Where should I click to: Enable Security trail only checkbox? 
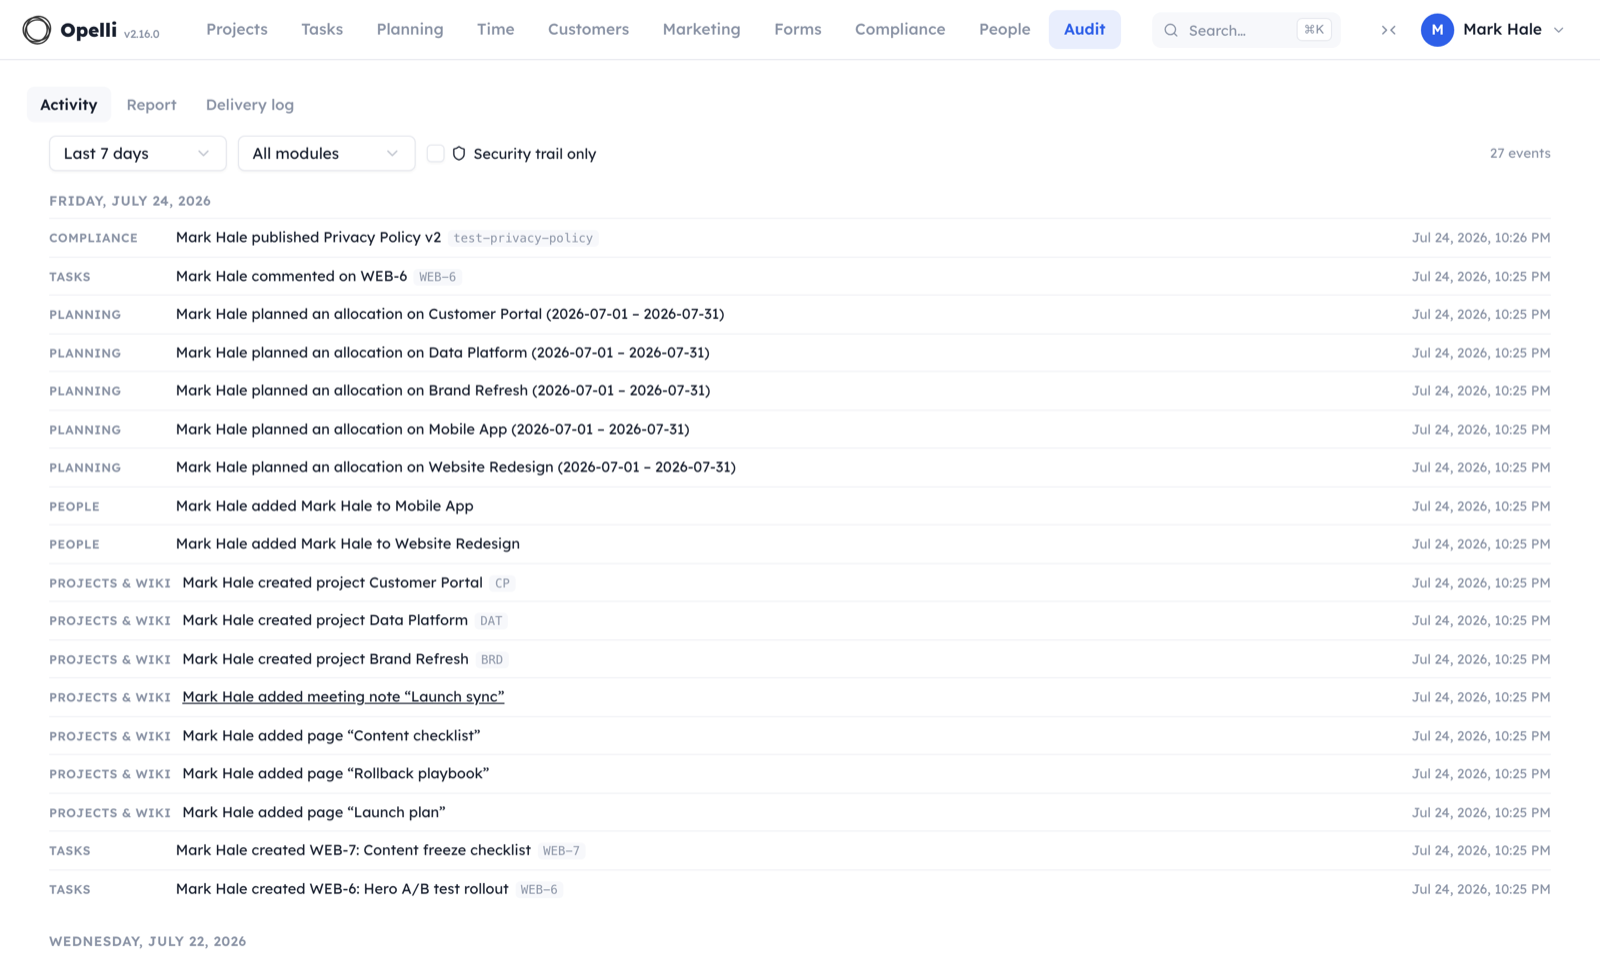435,153
